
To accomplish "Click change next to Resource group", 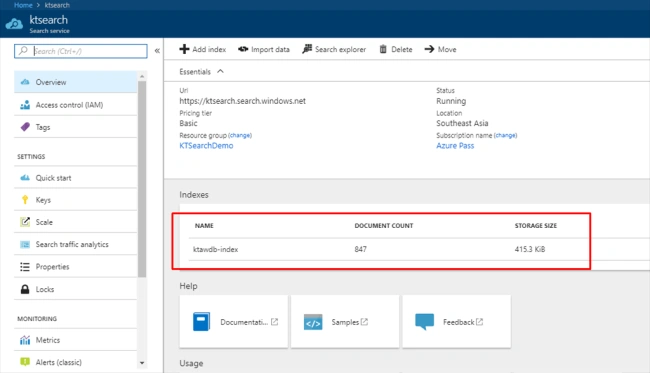I will coord(240,135).
